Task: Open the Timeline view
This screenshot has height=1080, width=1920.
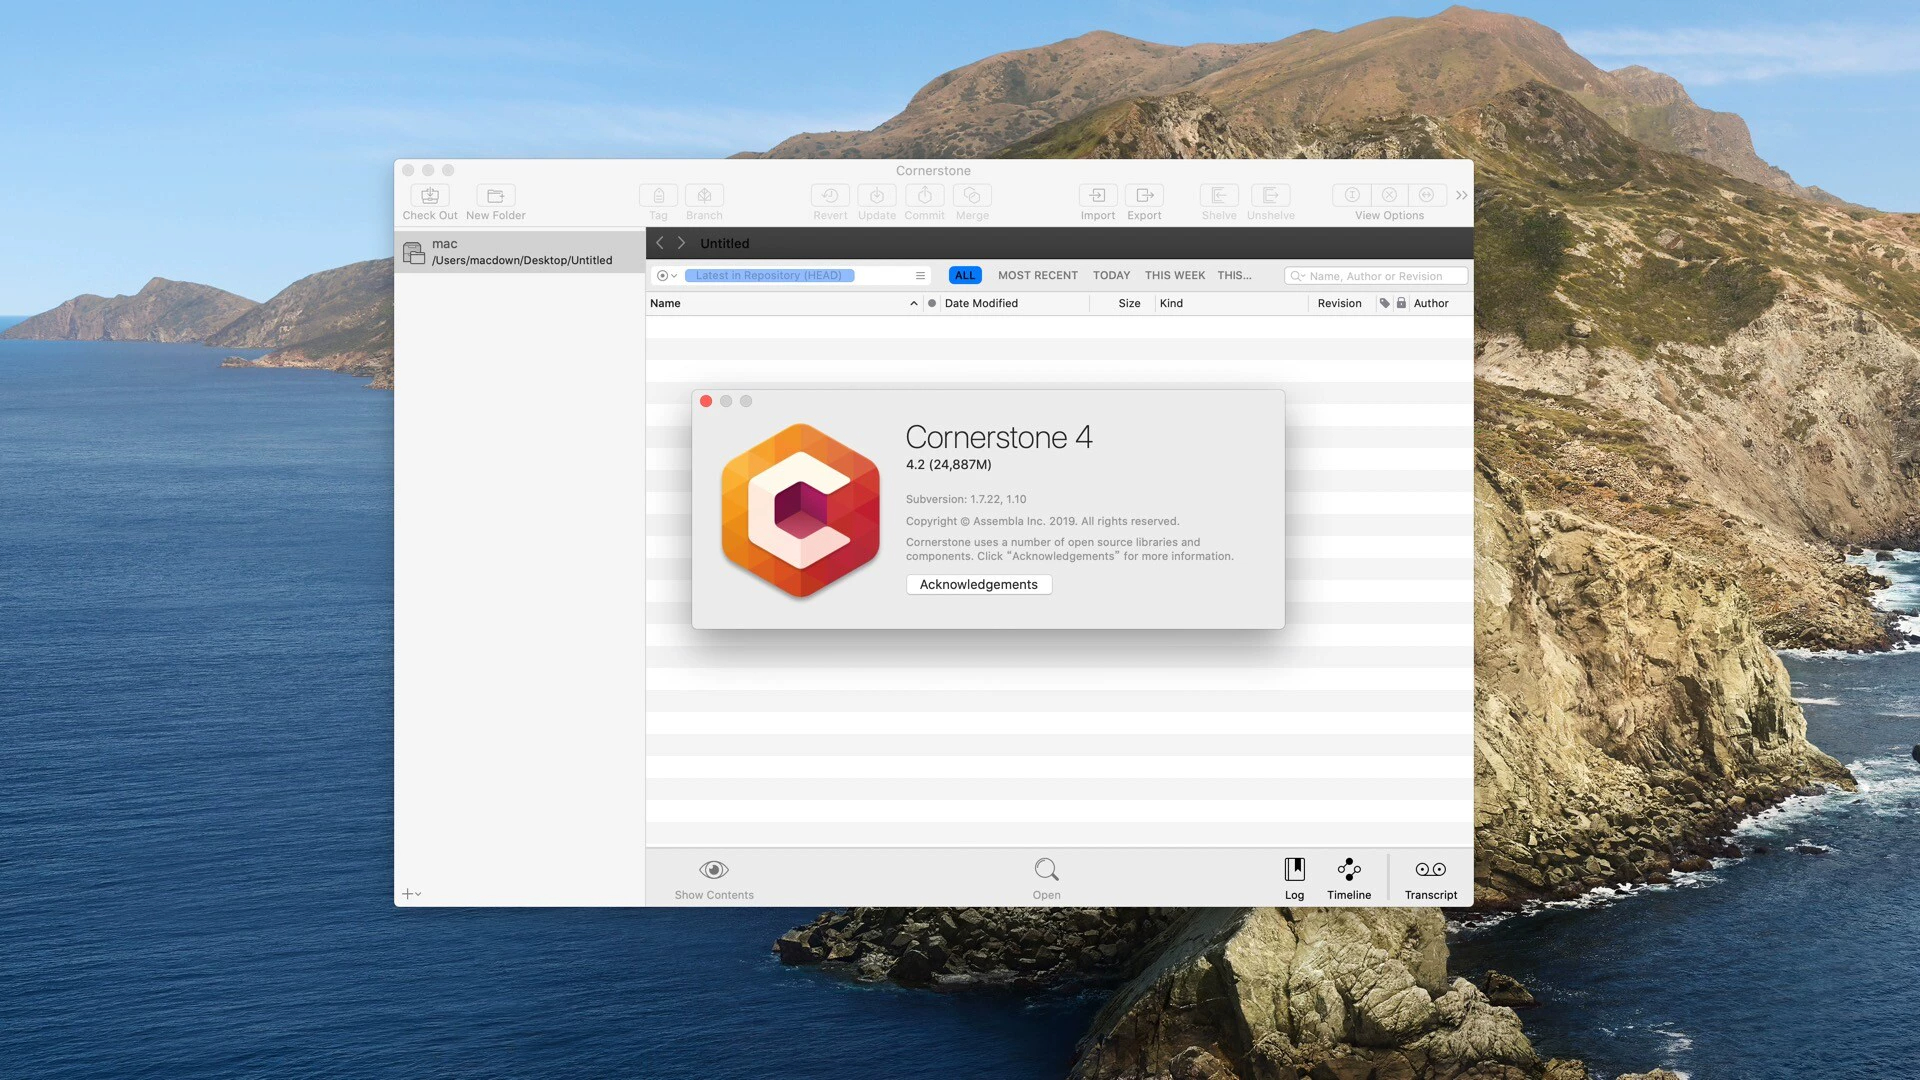Action: 1348,870
